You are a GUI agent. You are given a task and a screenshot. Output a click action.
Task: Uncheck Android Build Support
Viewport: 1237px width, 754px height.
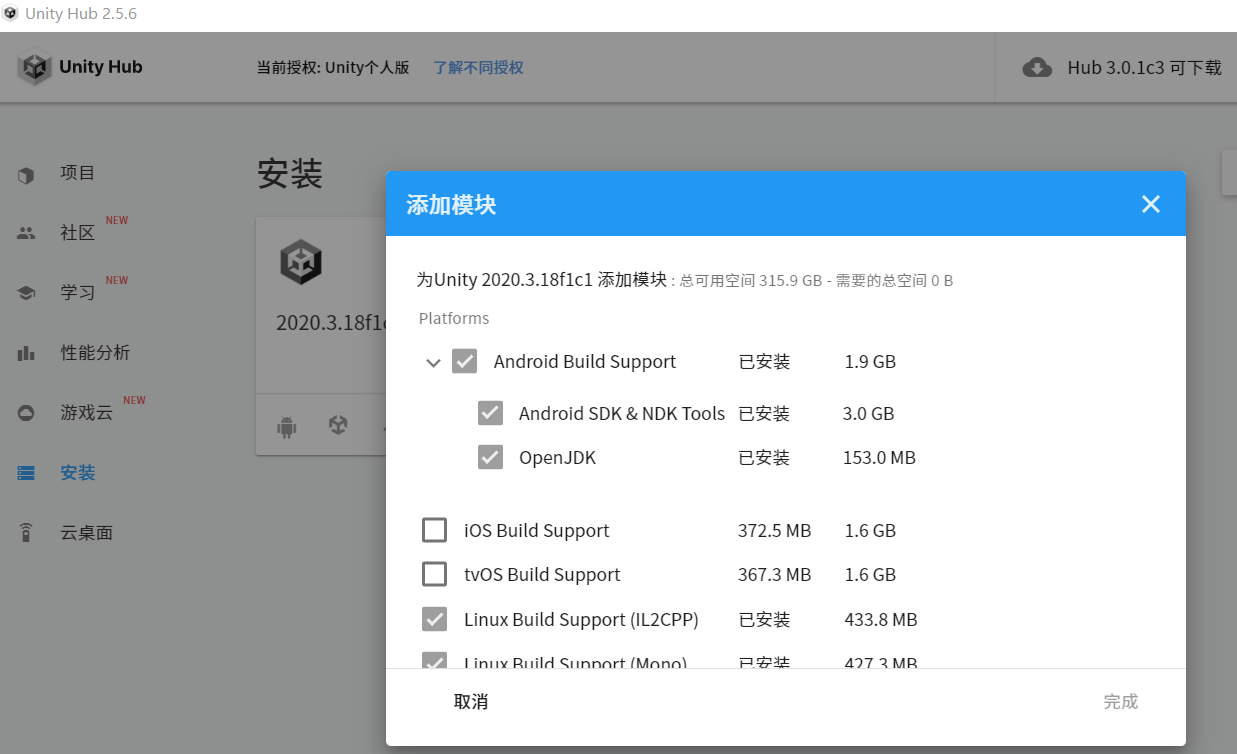click(464, 361)
